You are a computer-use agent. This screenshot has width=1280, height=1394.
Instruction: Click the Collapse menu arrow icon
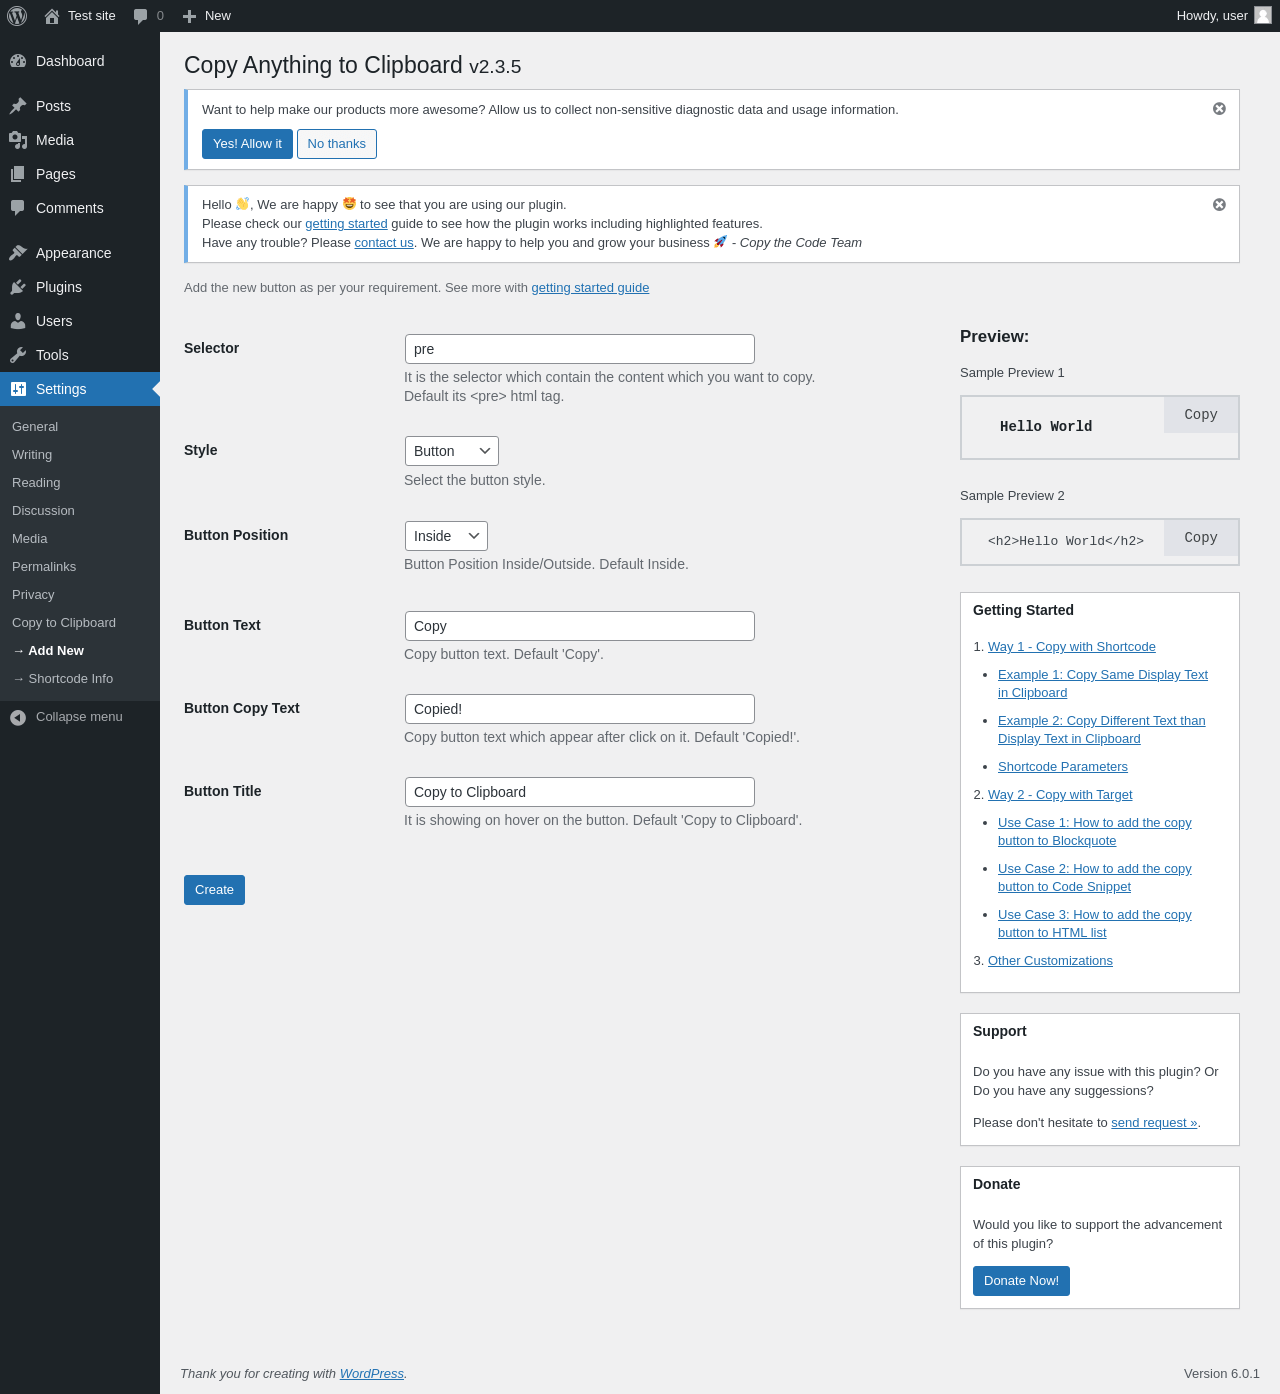tap(18, 717)
